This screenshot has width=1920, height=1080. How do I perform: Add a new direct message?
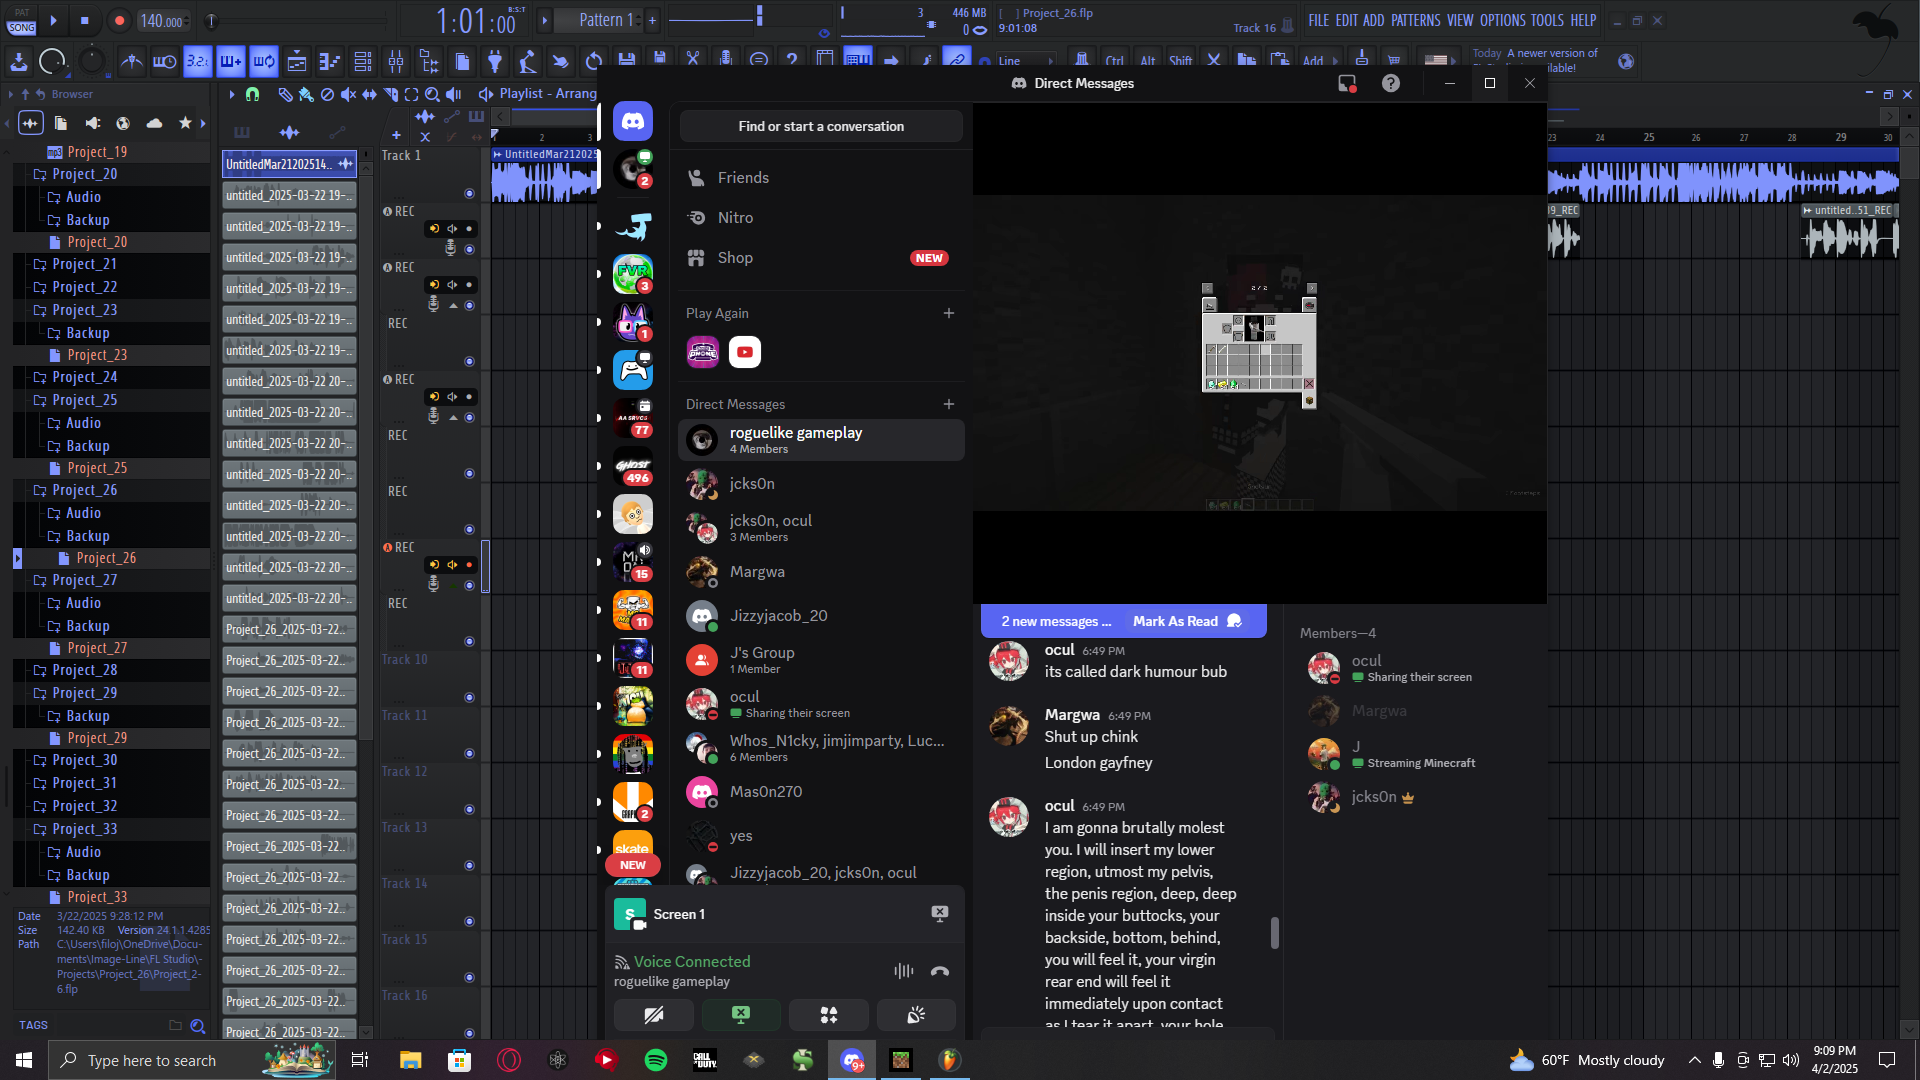[x=948, y=404]
